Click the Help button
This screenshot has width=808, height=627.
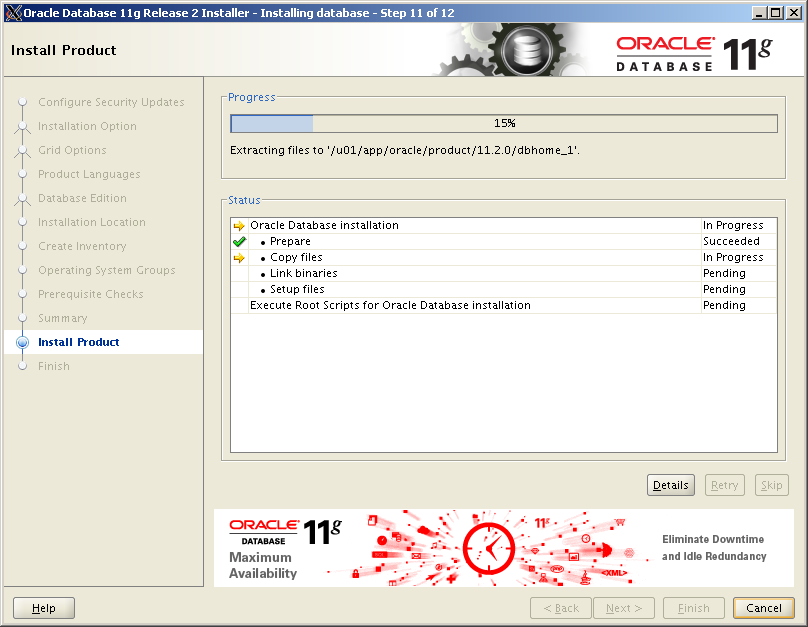tap(43, 607)
